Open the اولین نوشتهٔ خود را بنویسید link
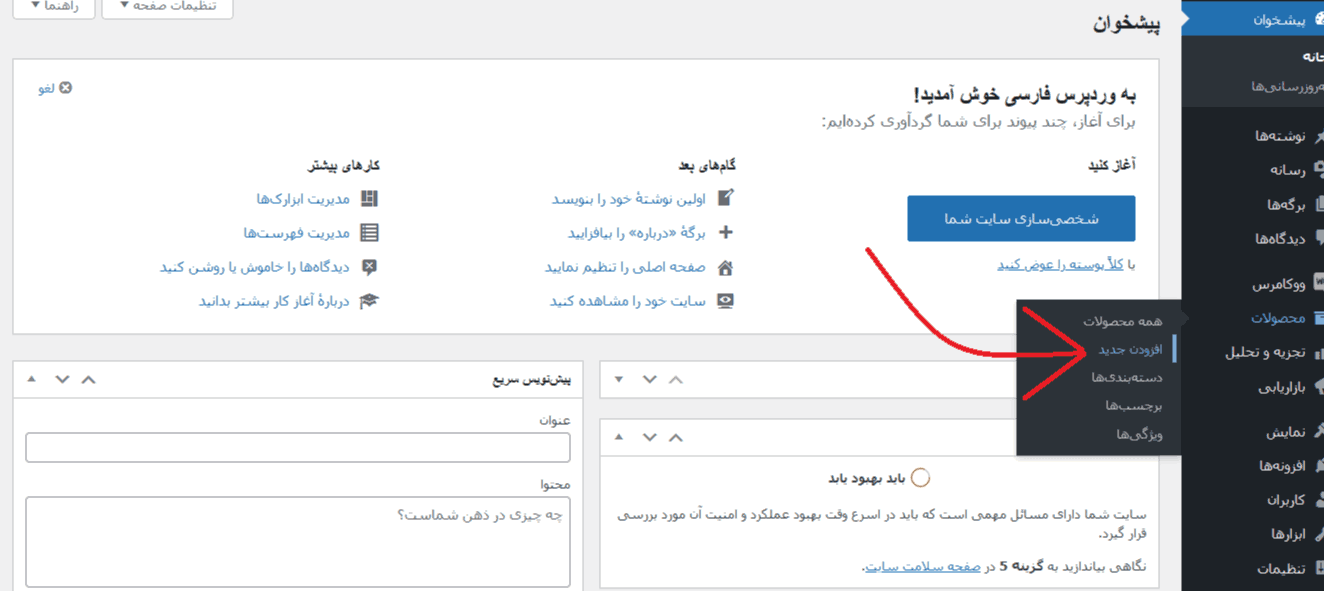The width and height of the screenshot is (1324, 591). tap(629, 199)
